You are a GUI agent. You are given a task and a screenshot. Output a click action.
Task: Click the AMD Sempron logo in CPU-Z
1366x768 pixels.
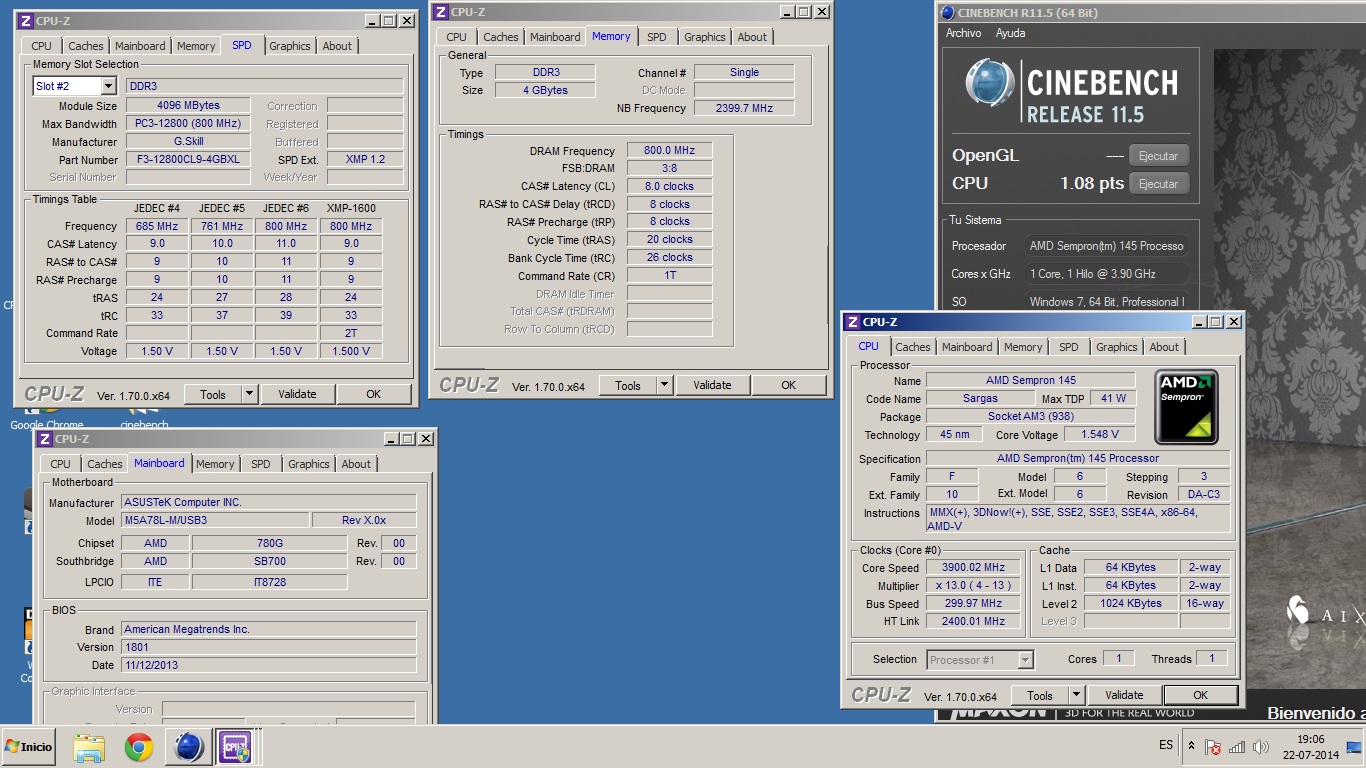click(1187, 407)
